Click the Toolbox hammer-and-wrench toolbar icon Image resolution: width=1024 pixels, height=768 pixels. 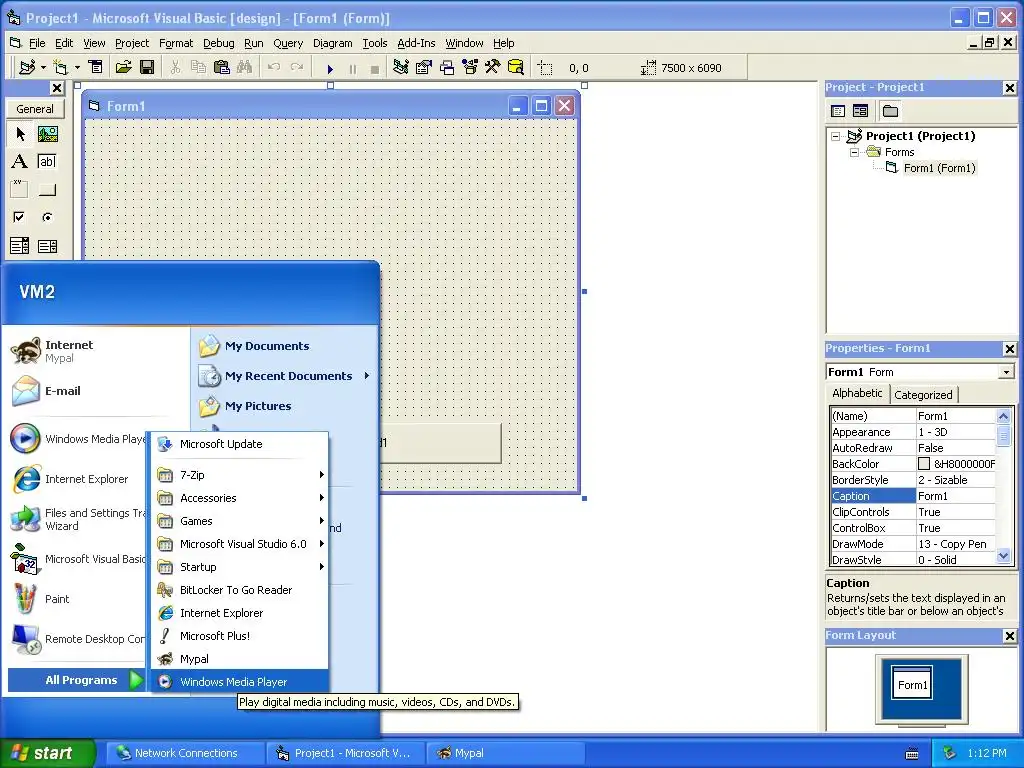point(492,67)
